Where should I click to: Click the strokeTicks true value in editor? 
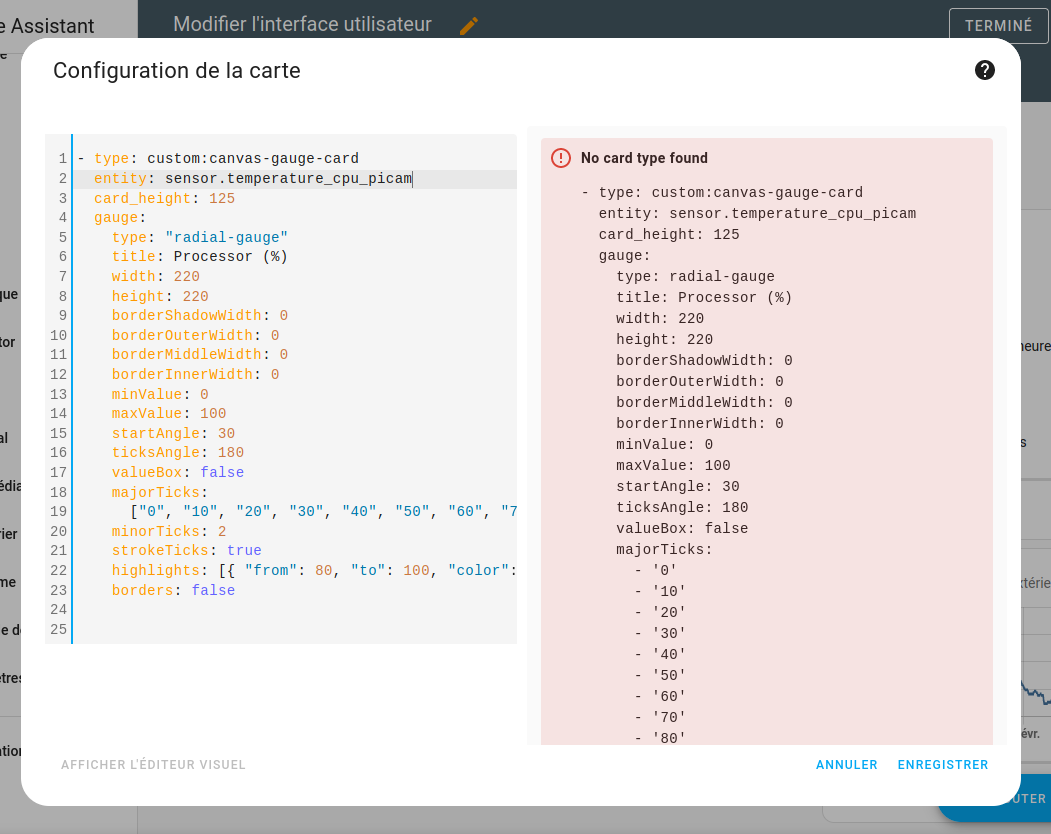pyautogui.click(x=244, y=550)
